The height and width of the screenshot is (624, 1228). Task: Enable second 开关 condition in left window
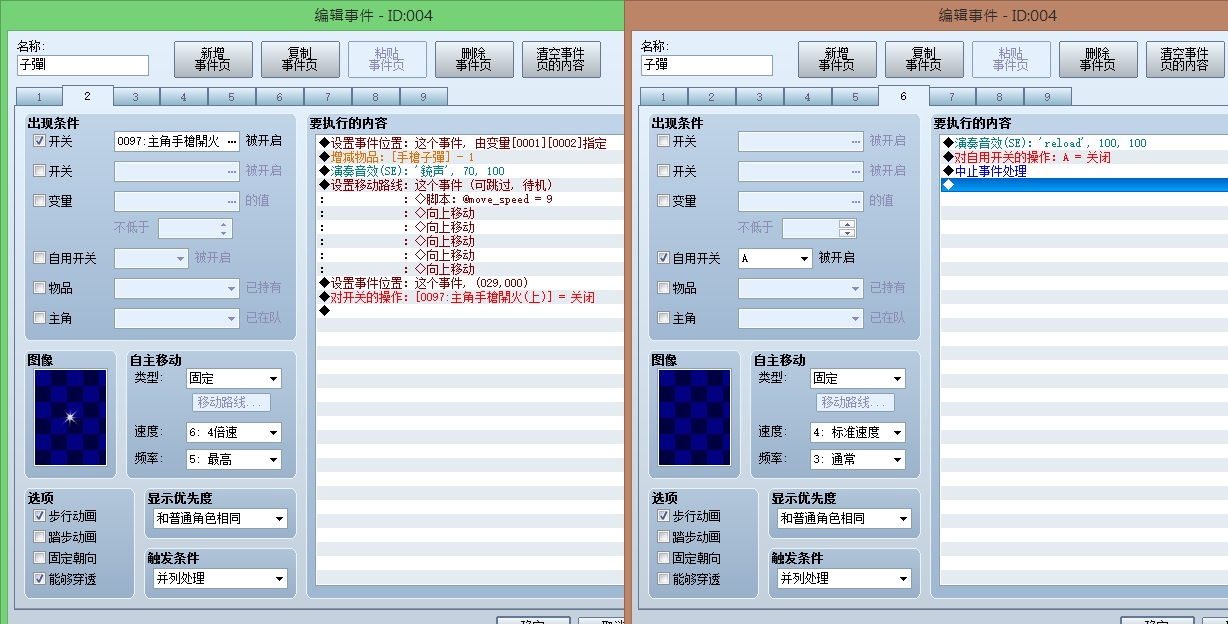[40, 171]
